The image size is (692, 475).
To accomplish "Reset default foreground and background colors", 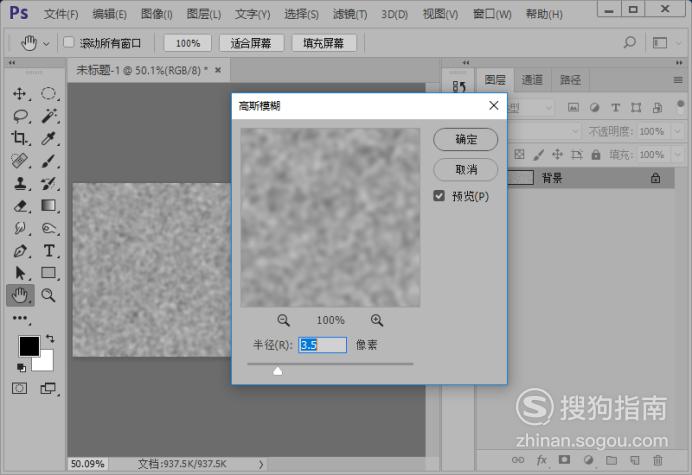I will (21, 367).
